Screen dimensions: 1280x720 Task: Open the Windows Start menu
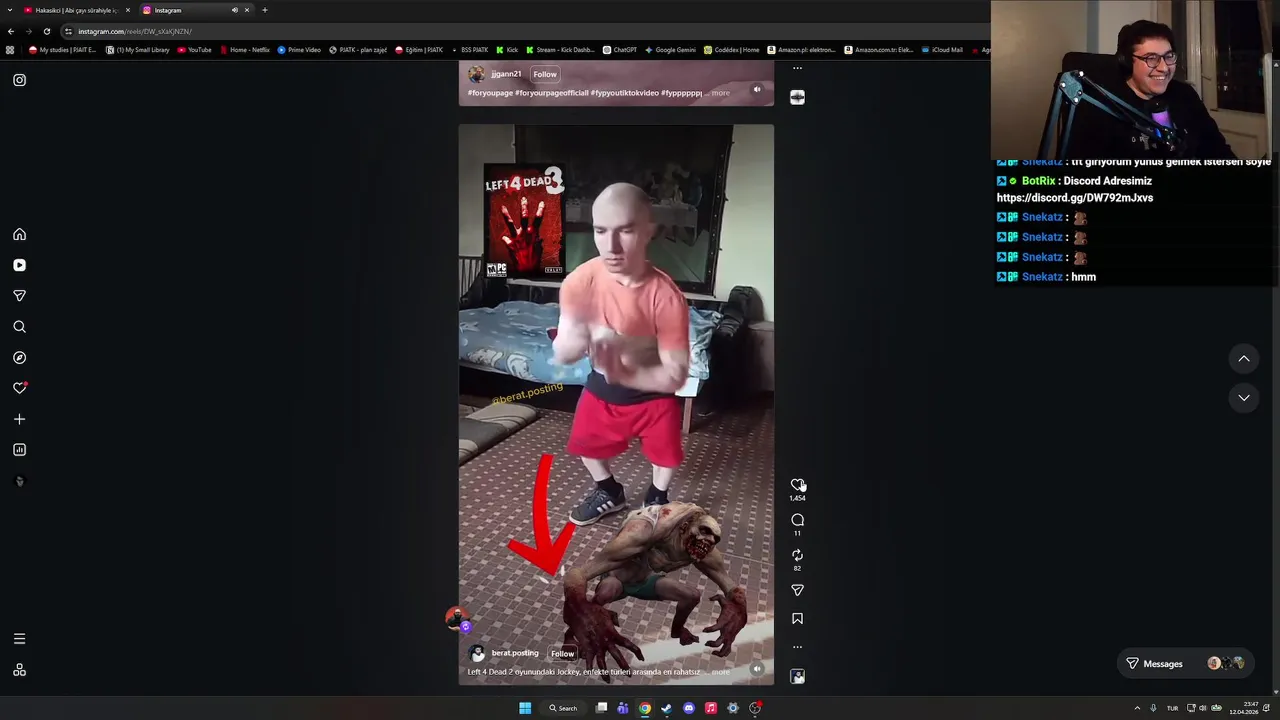click(x=525, y=708)
